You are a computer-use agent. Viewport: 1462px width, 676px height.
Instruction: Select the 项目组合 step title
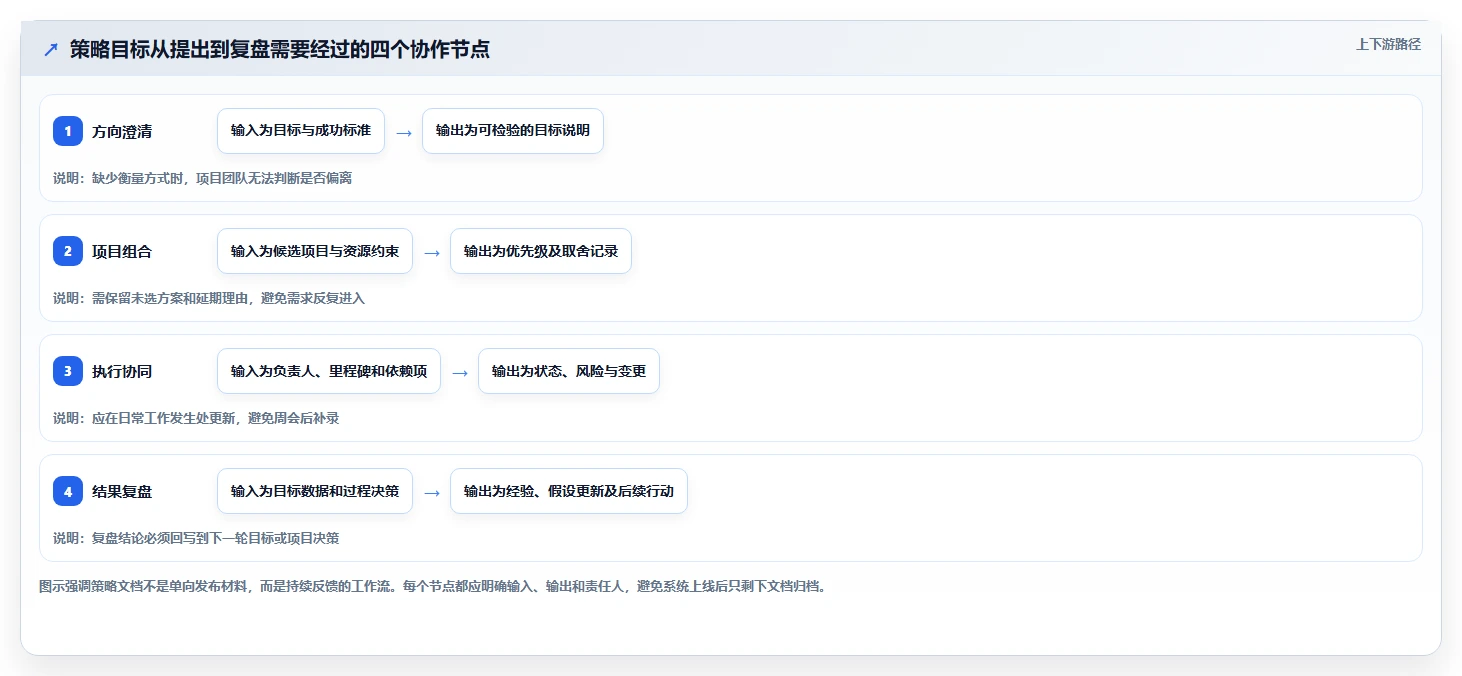tap(122, 251)
